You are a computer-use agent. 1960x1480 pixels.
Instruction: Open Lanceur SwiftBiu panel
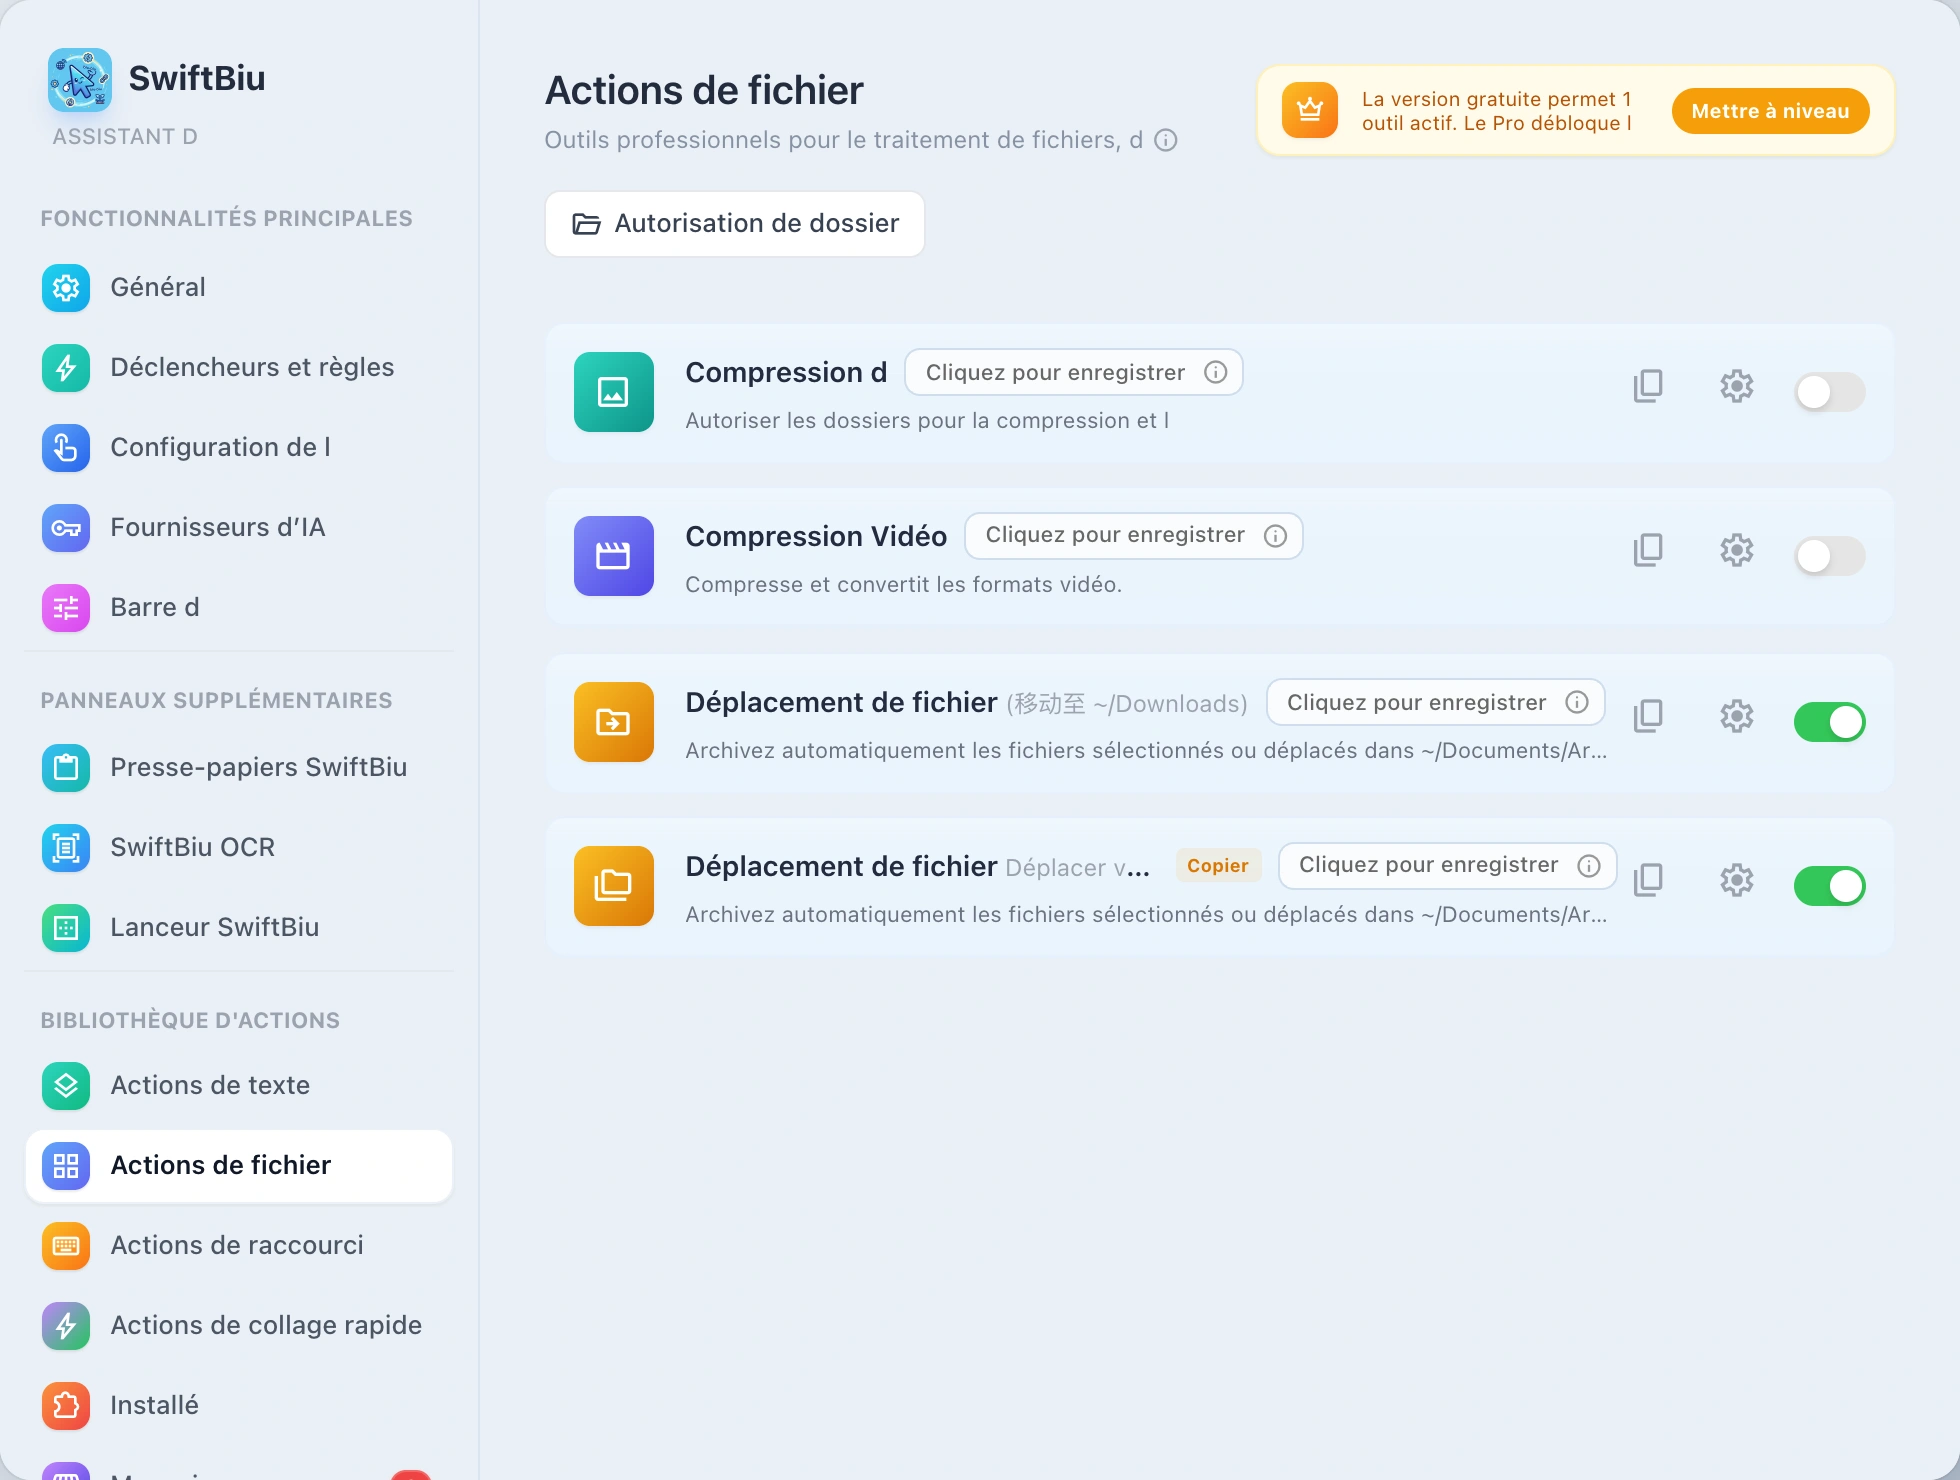[238, 928]
